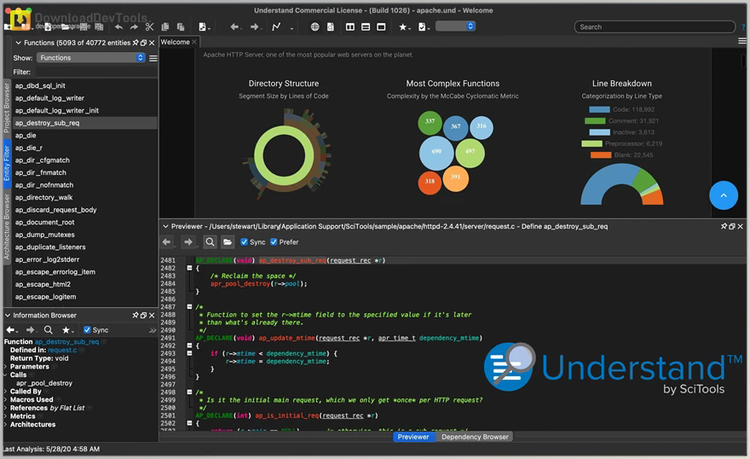
Task: Pin the Information Browser panel
Action: 136,315
